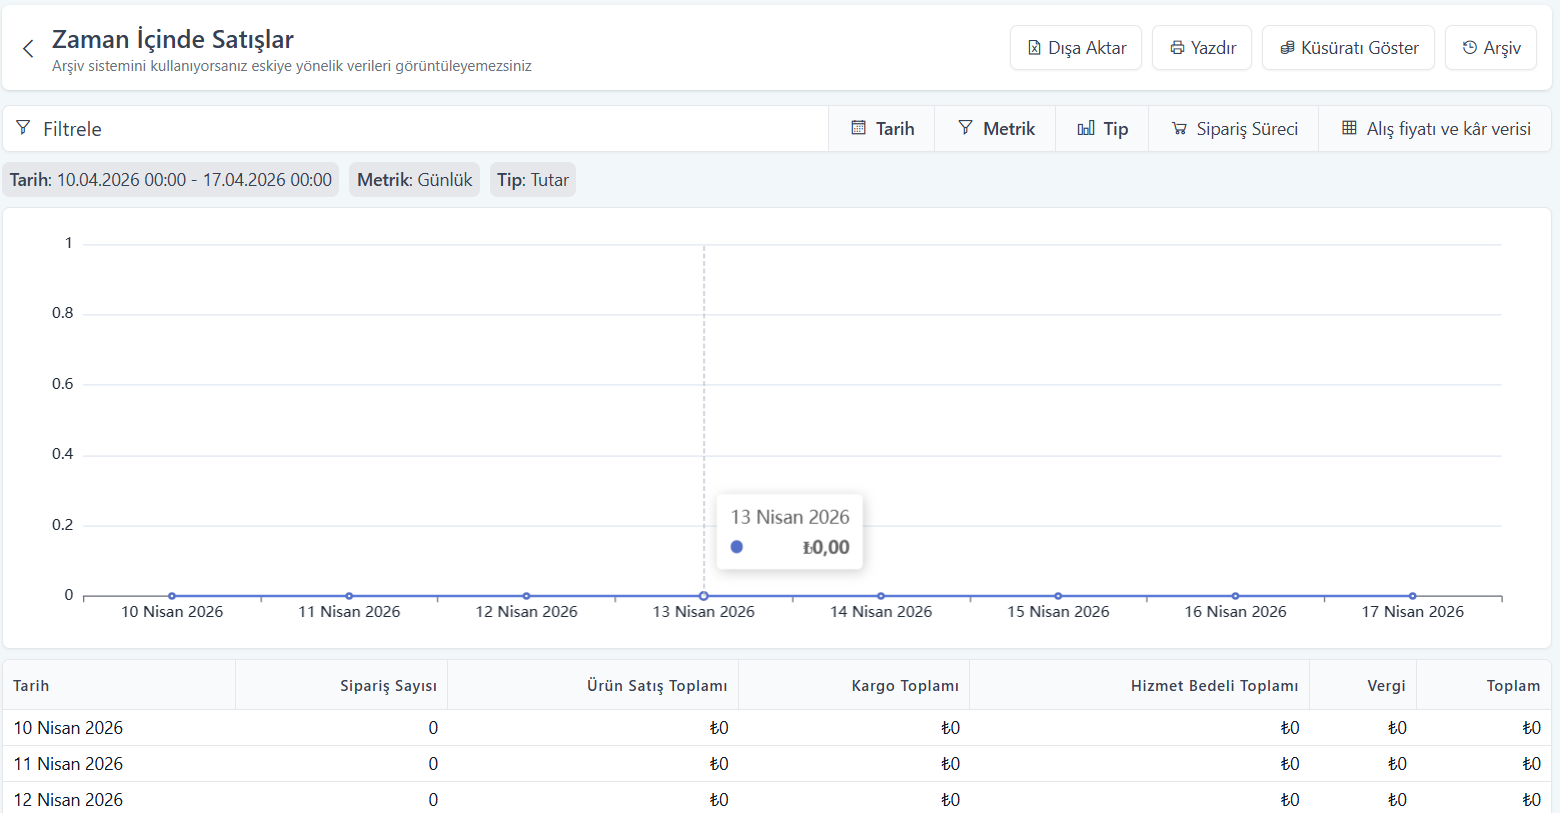Open the Arşiv button
The height and width of the screenshot is (813, 1560).
(1491, 48)
